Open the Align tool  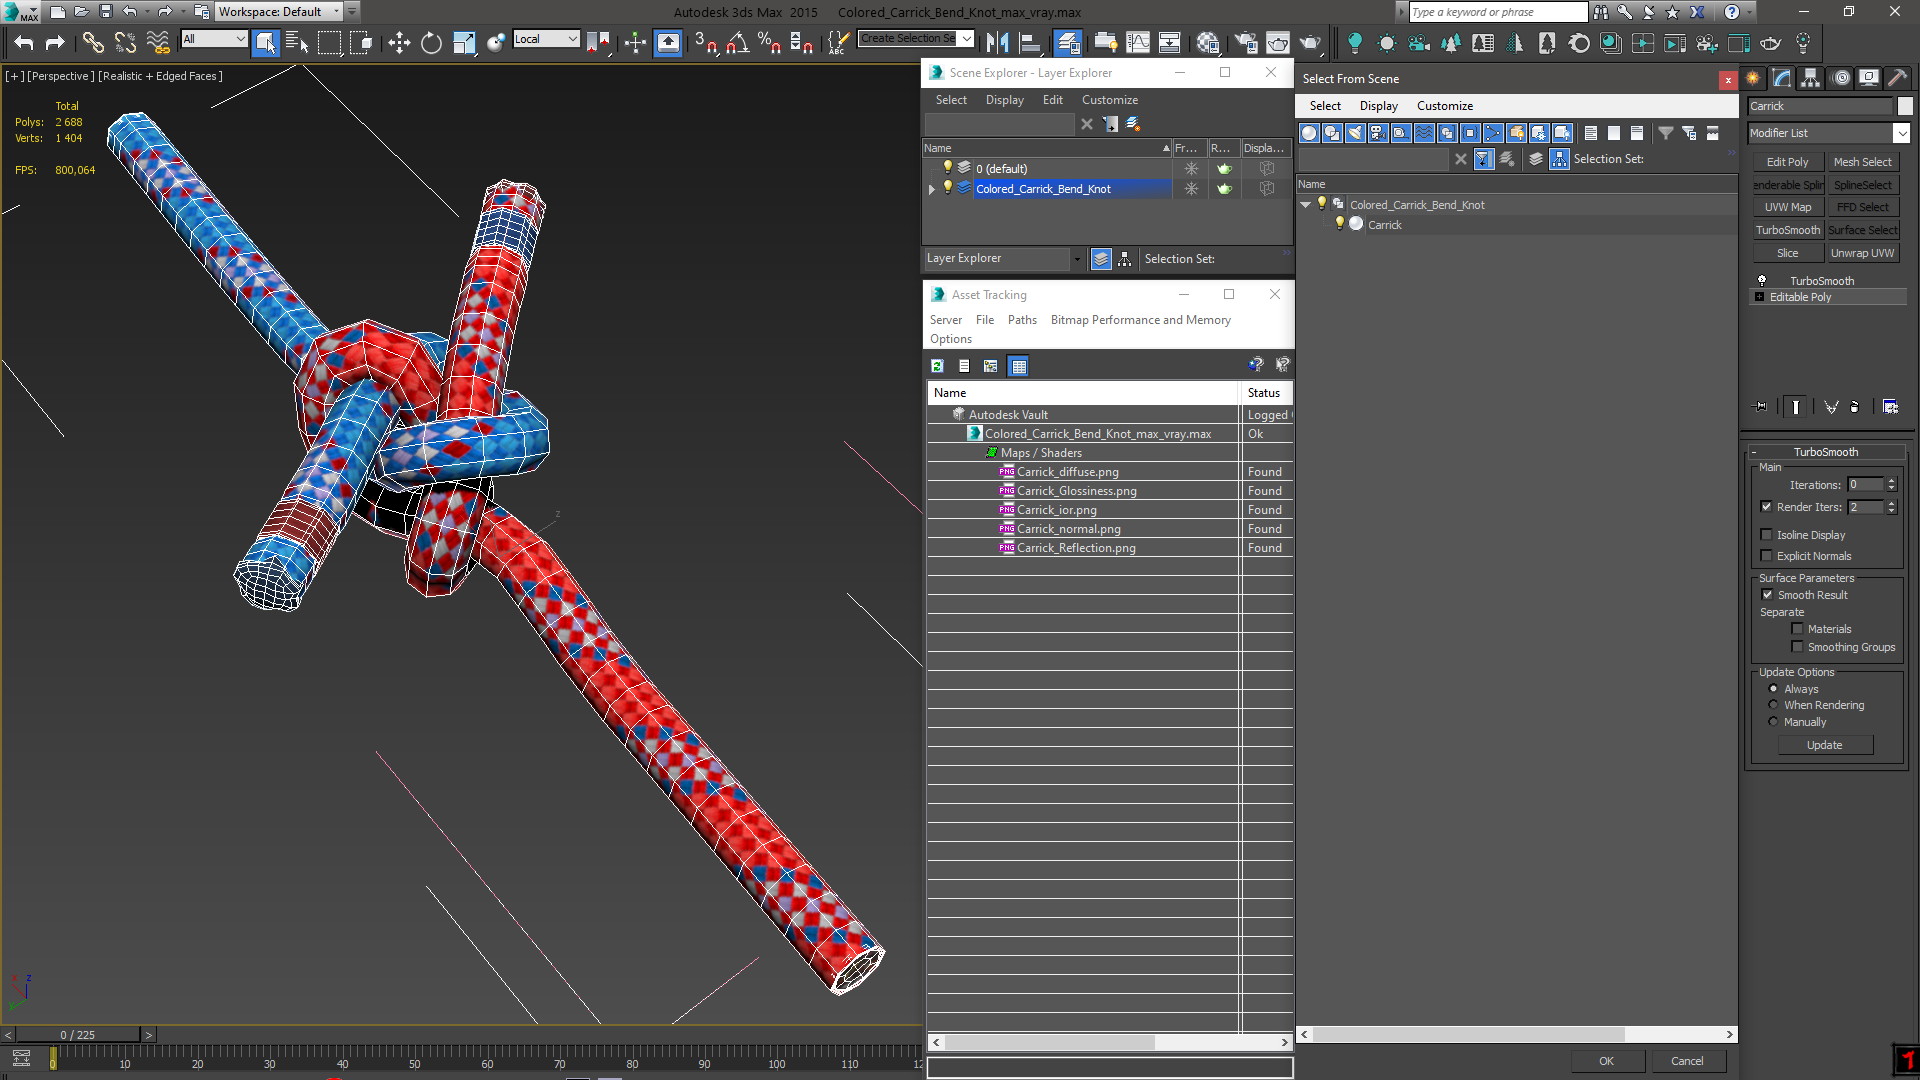[1029, 42]
